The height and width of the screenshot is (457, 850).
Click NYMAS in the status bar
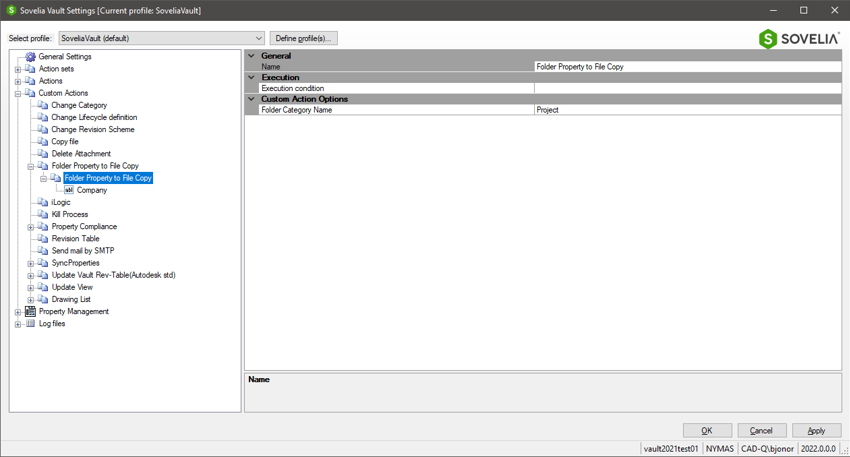pyautogui.click(x=720, y=449)
